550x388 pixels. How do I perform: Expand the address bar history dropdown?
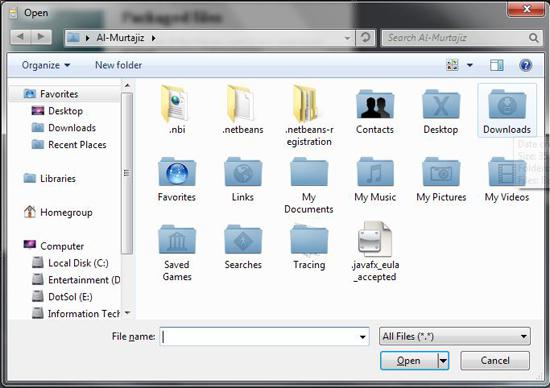347,38
